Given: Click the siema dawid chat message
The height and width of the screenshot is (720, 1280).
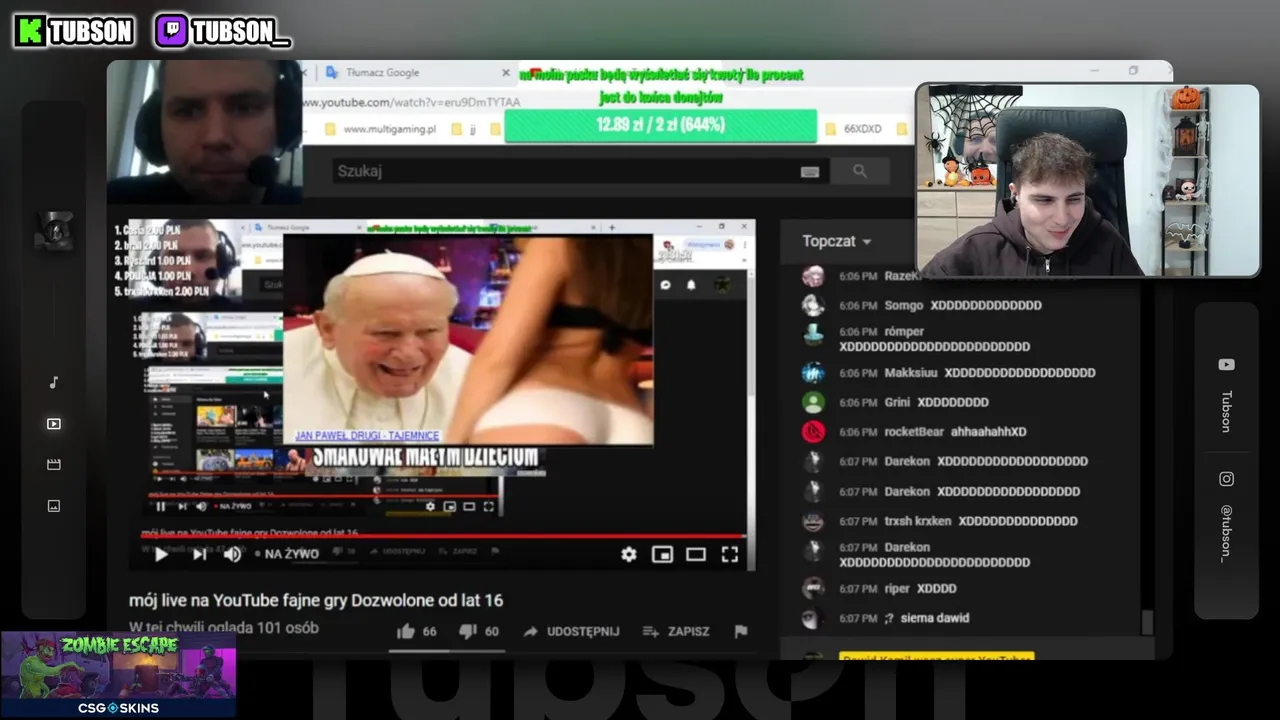Looking at the screenshot, I should (x=935, y=618).
